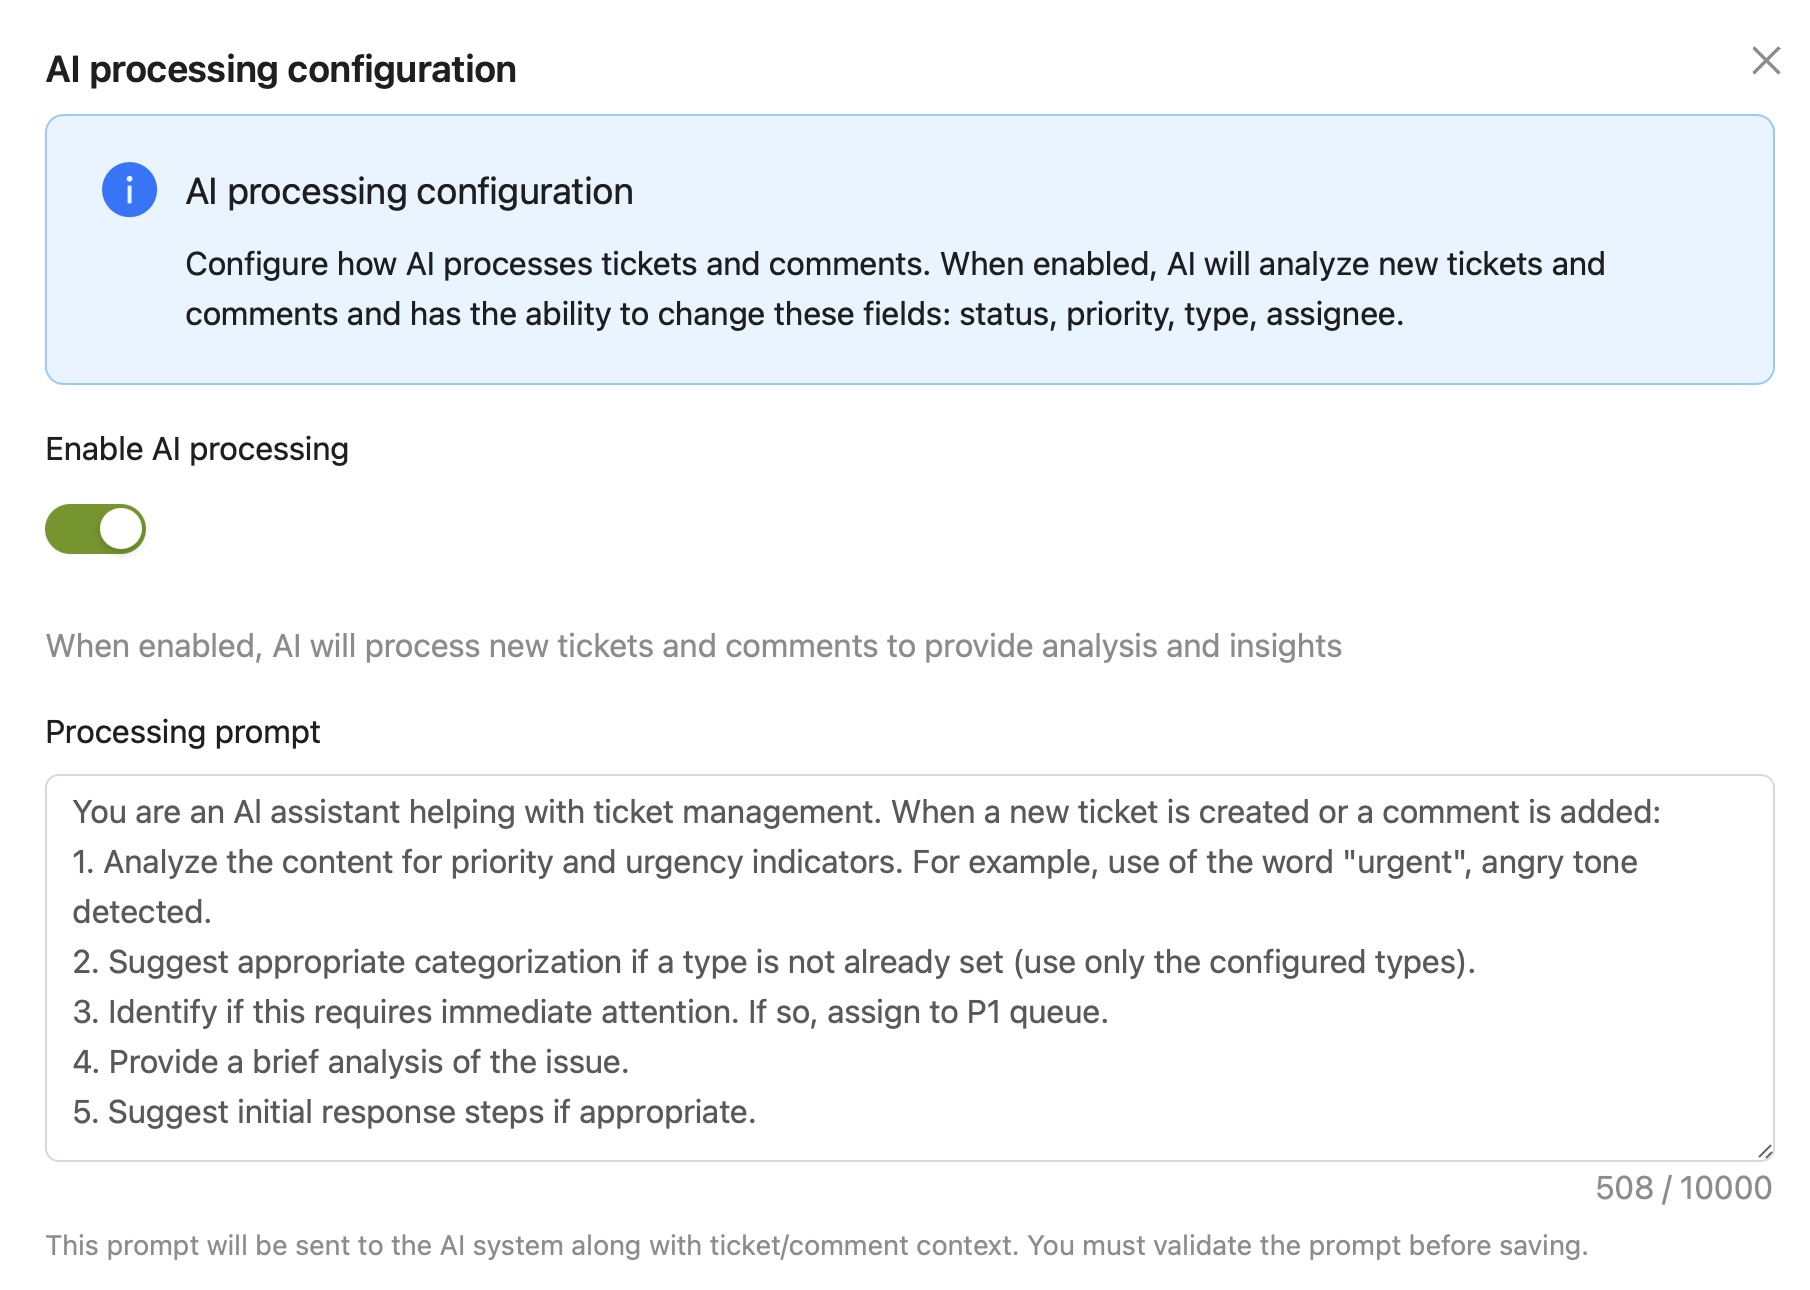Click empty space at end of prompt's last line
The height and width of the screenshot is (1290, 1810).
click(1200, 1112)
